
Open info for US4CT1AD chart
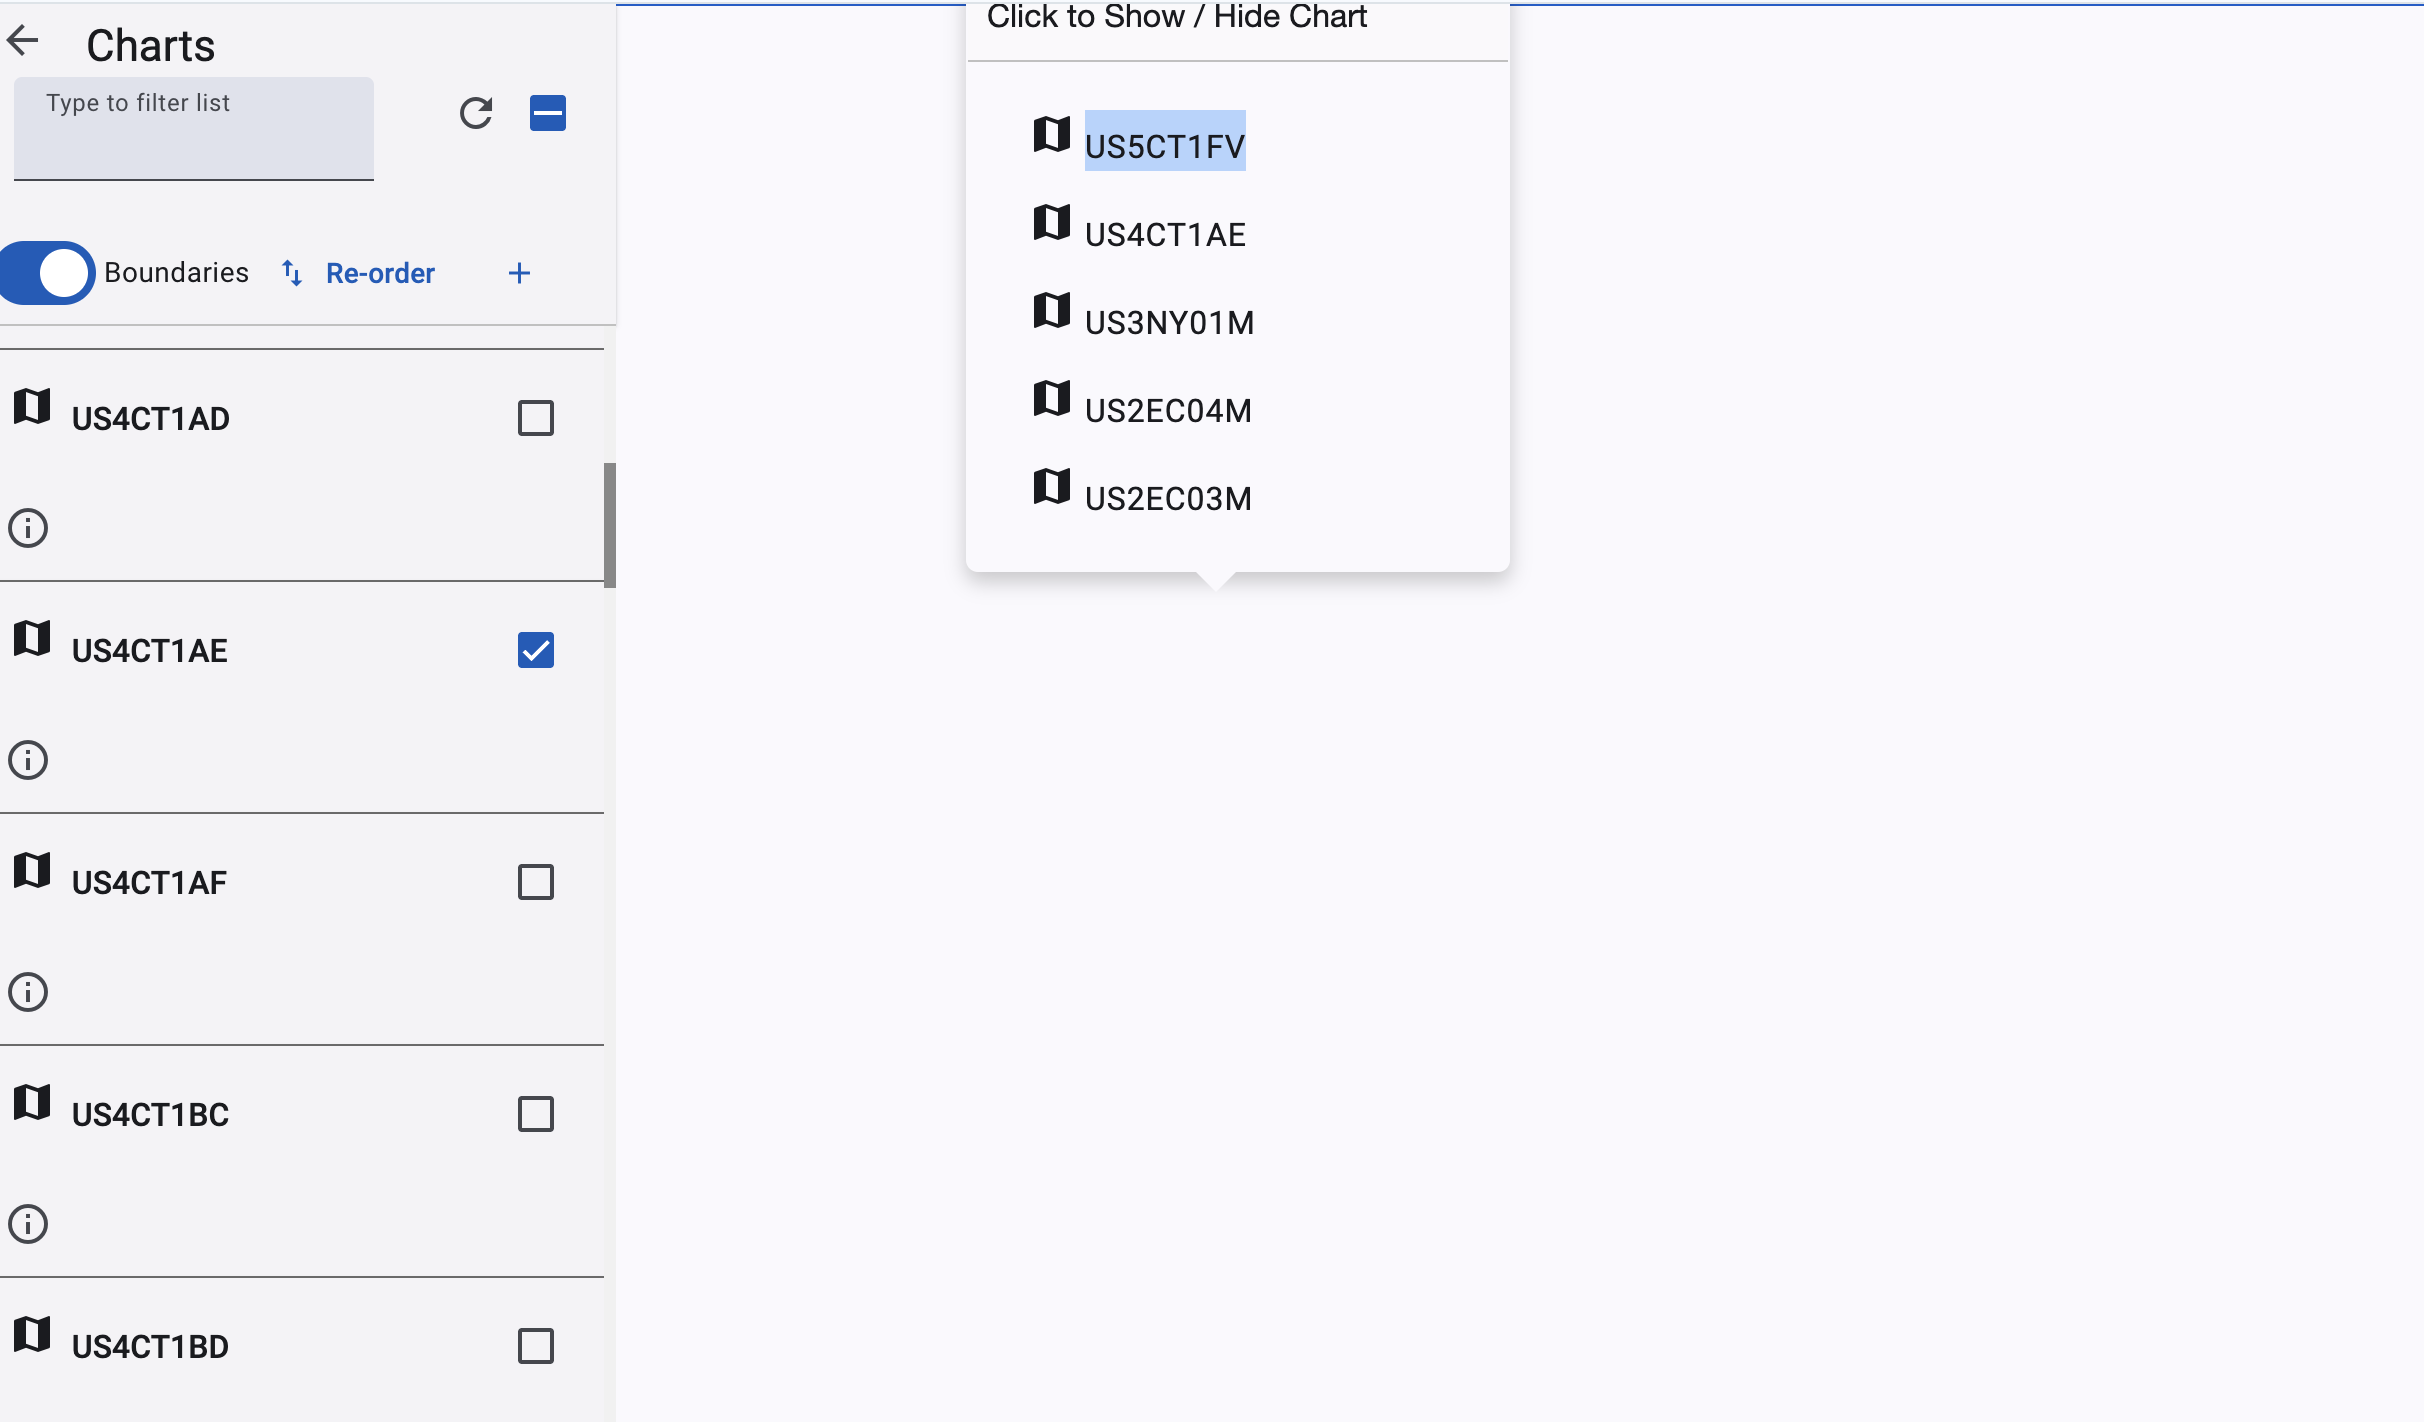28,528
